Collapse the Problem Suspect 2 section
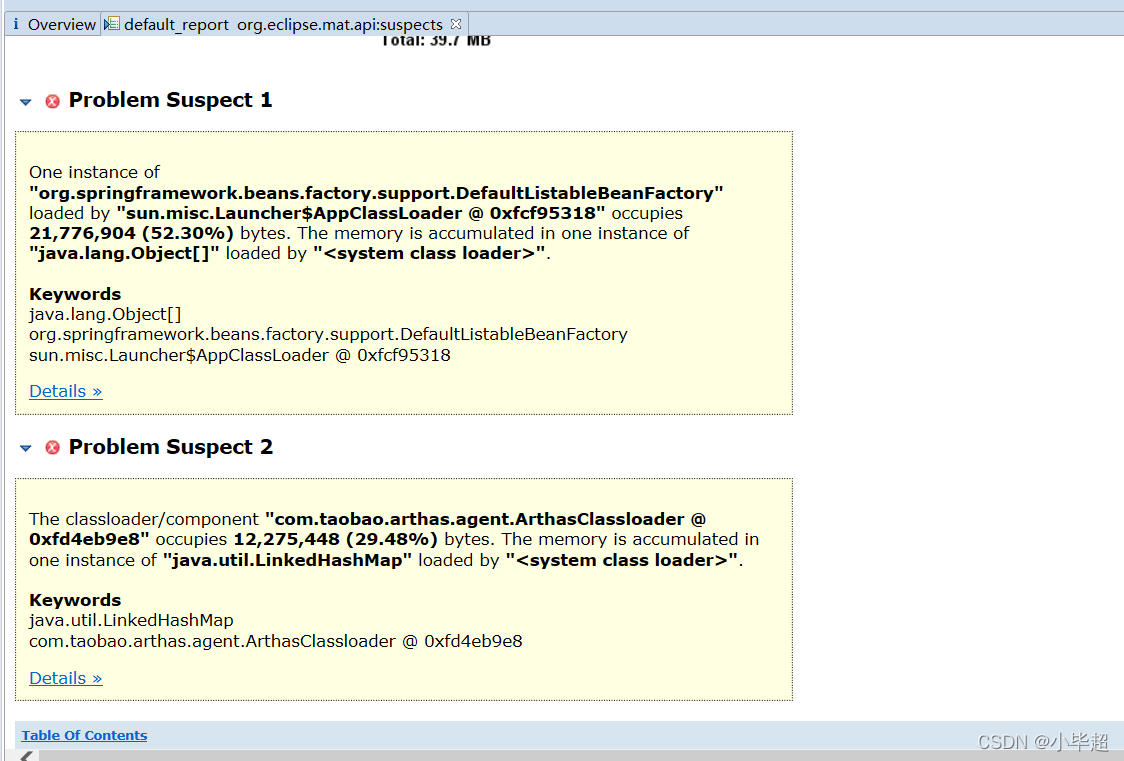 point(26,449)
